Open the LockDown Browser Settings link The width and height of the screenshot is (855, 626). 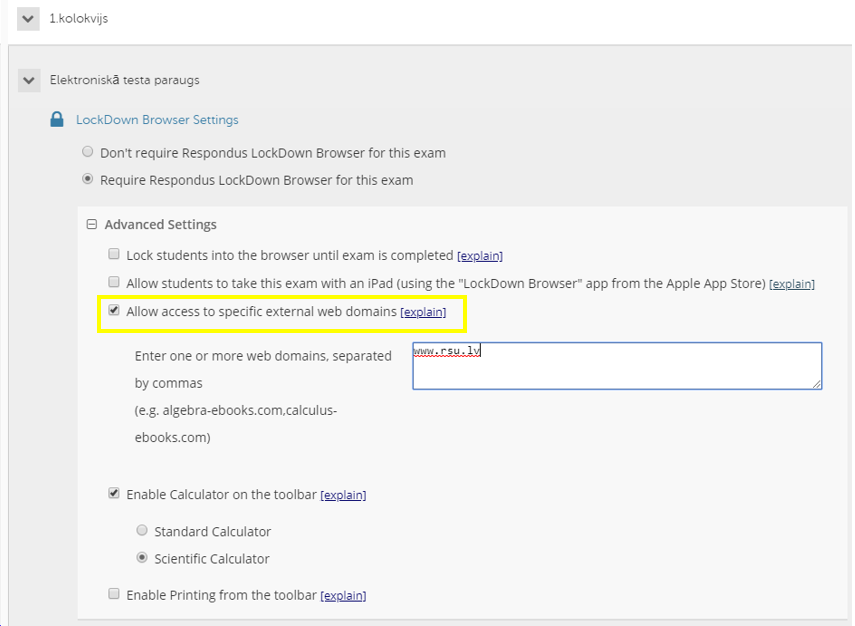(157, 120)
